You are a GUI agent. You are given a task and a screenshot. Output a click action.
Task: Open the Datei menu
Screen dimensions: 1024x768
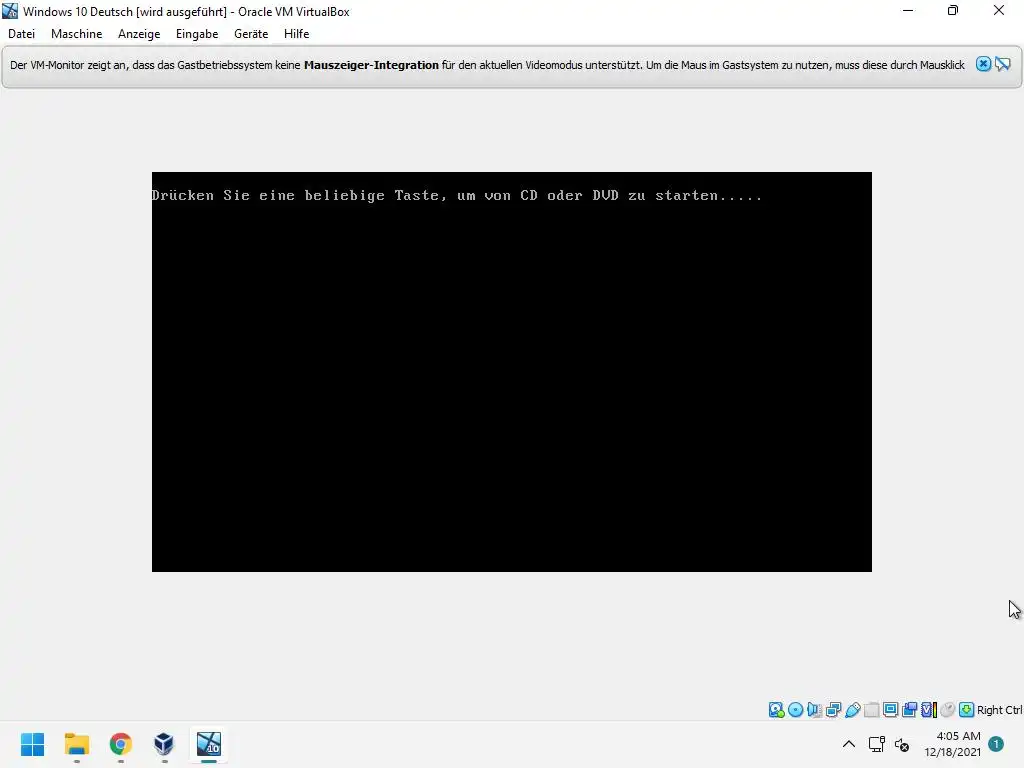(x=21, y=34)
